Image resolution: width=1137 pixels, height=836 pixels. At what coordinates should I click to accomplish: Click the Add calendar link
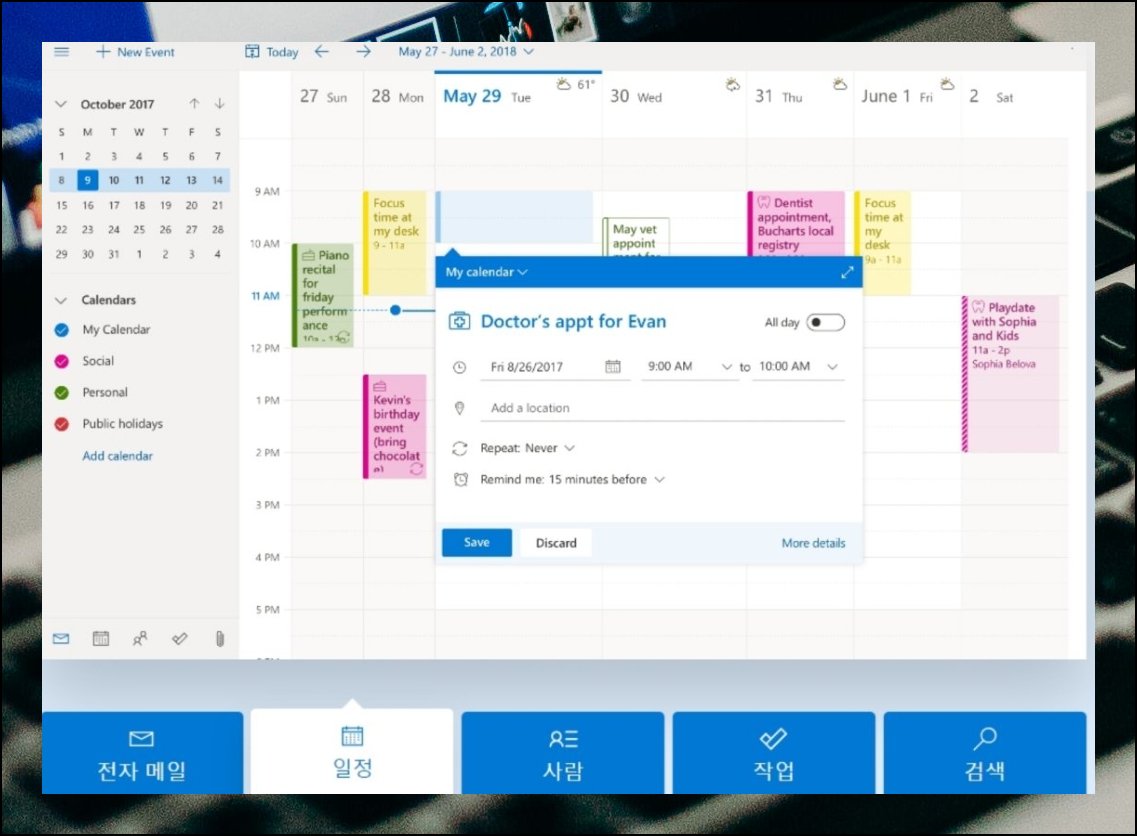[x=117, y=455]
